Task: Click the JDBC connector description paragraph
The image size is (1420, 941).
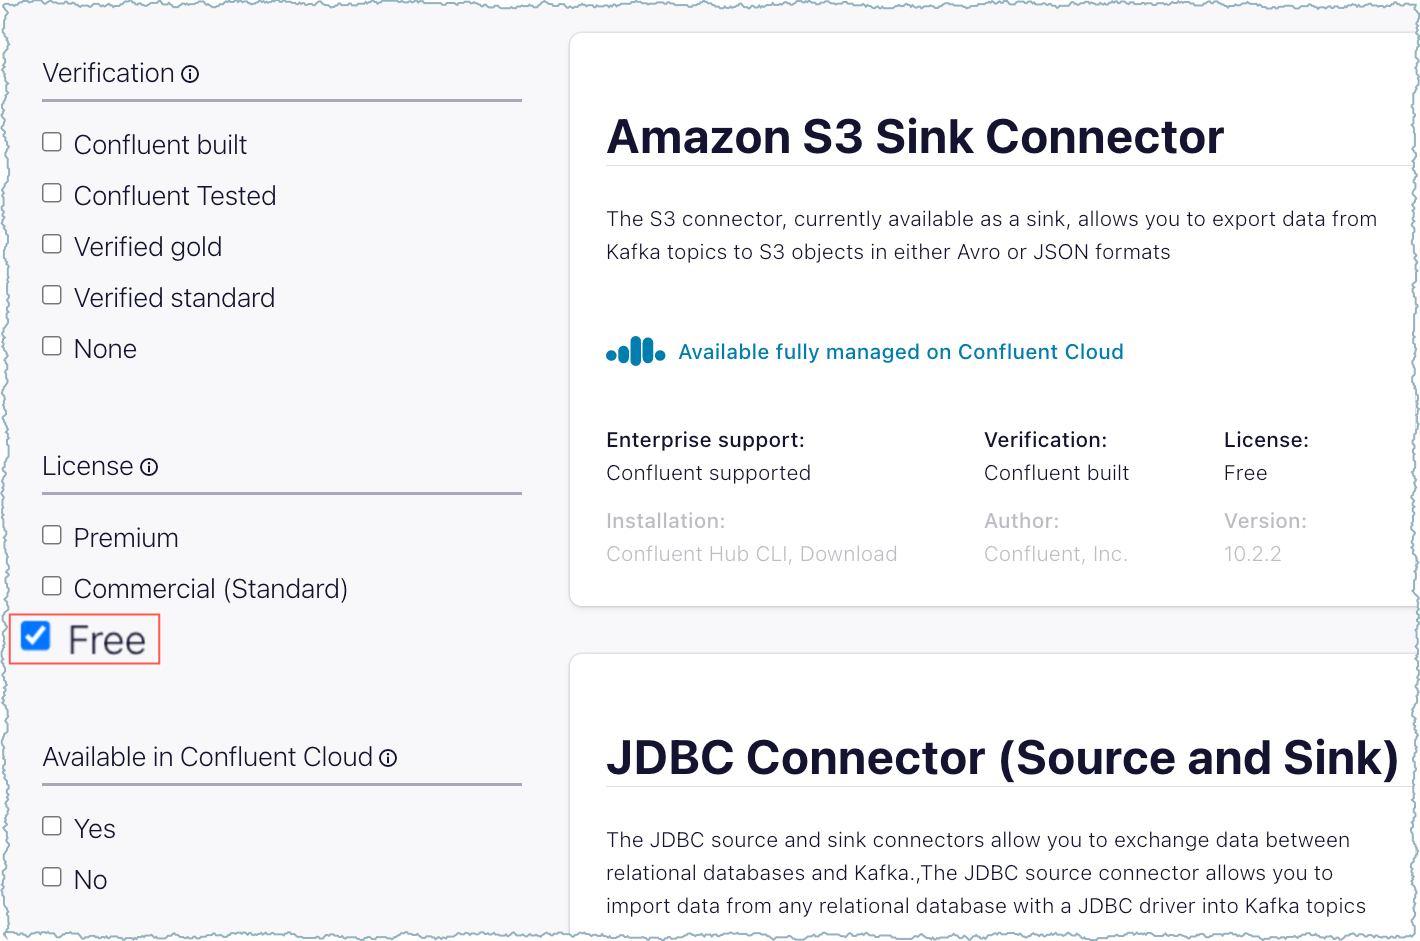Action: pyautogui.click(x=985, y=873)
